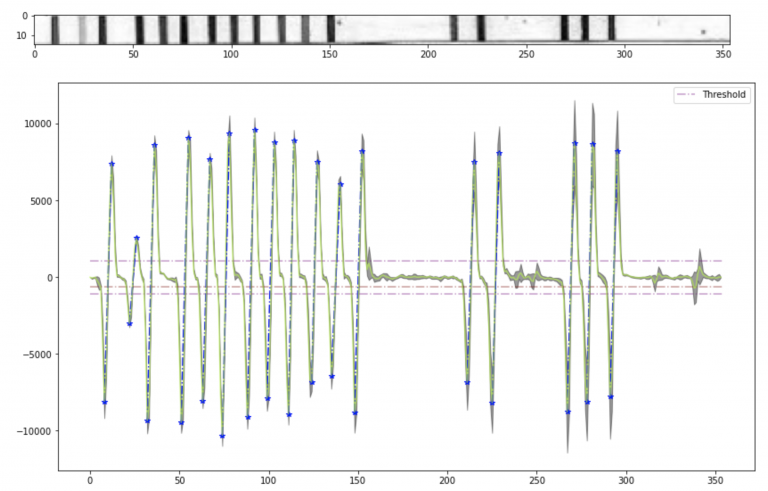Click the 150 tick label on the signal plot x-axis
Screen dimensions: 768x491
tap(358, 480)
